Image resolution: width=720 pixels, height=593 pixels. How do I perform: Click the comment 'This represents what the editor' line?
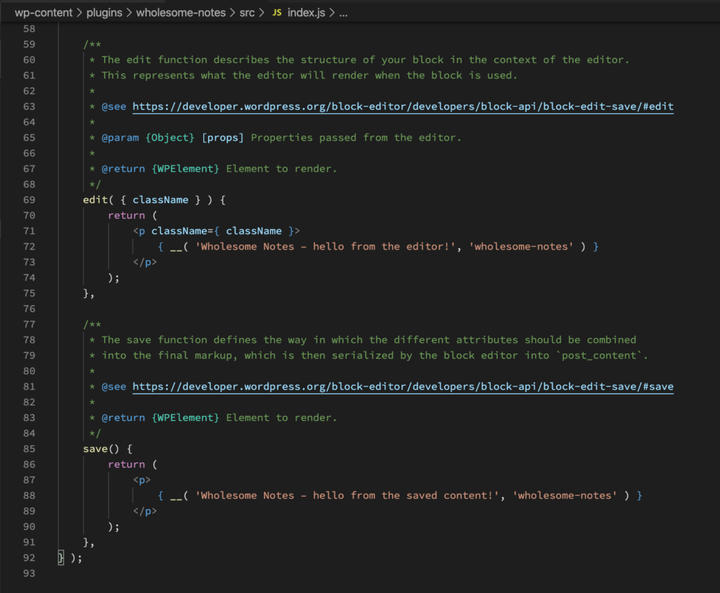tap(303, 75)
